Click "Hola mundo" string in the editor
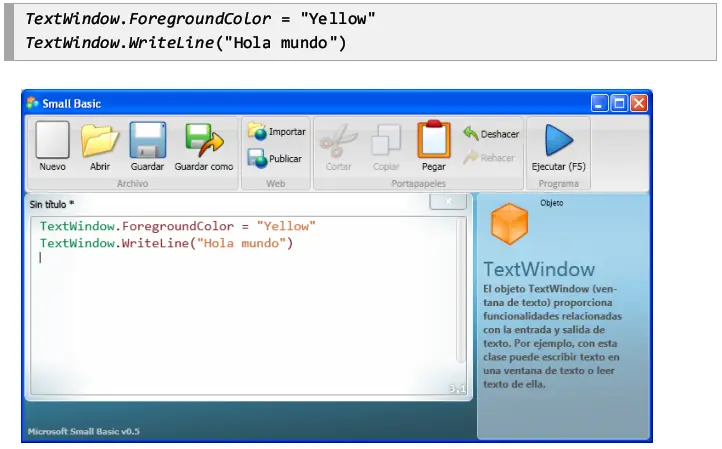The width and height of the screenshot is (722, 449). 241,243
